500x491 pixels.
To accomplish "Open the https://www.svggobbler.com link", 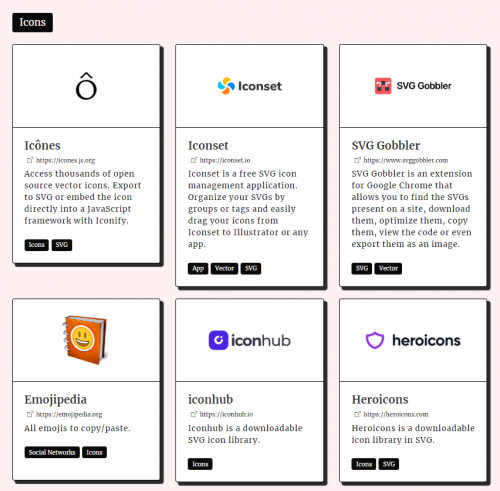I will pos(405,160).
